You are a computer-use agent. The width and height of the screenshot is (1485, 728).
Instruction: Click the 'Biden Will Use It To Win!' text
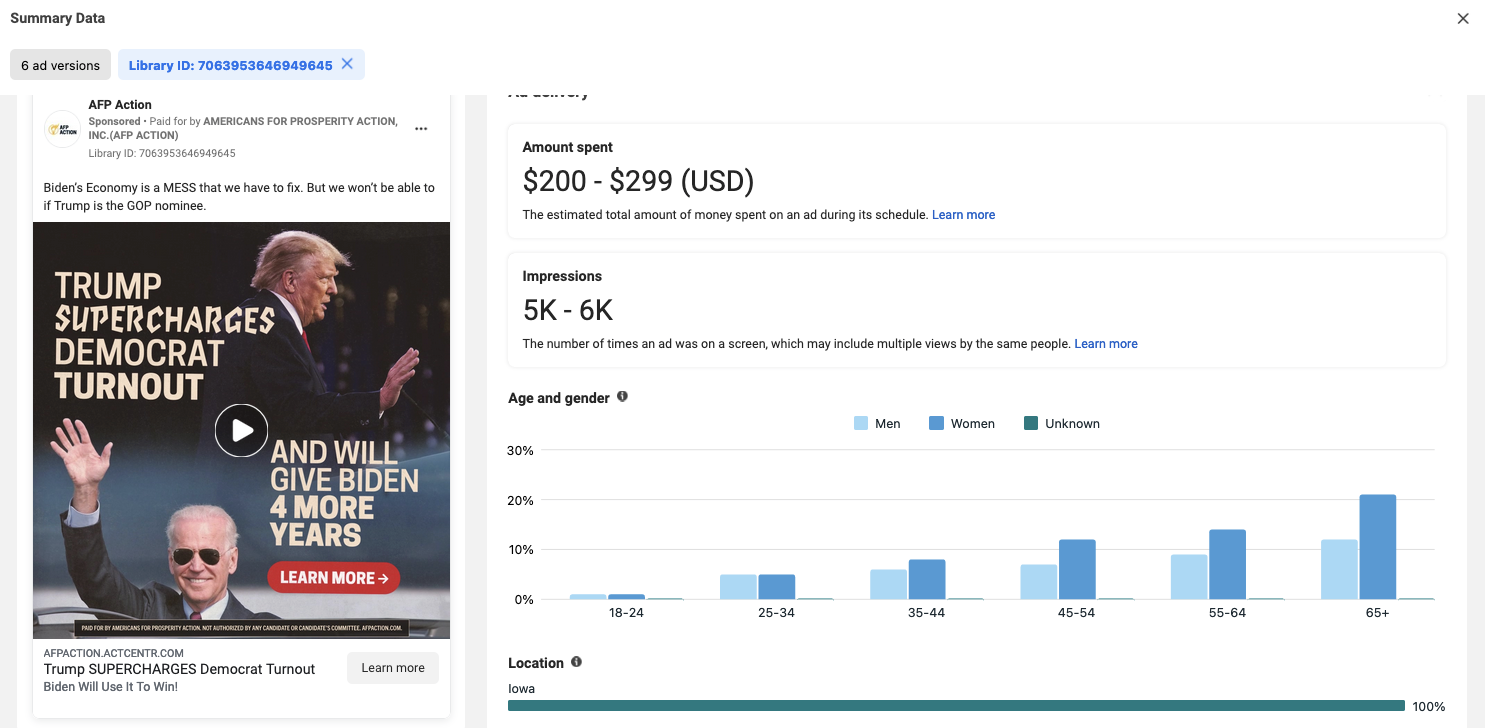click(111, 687)
